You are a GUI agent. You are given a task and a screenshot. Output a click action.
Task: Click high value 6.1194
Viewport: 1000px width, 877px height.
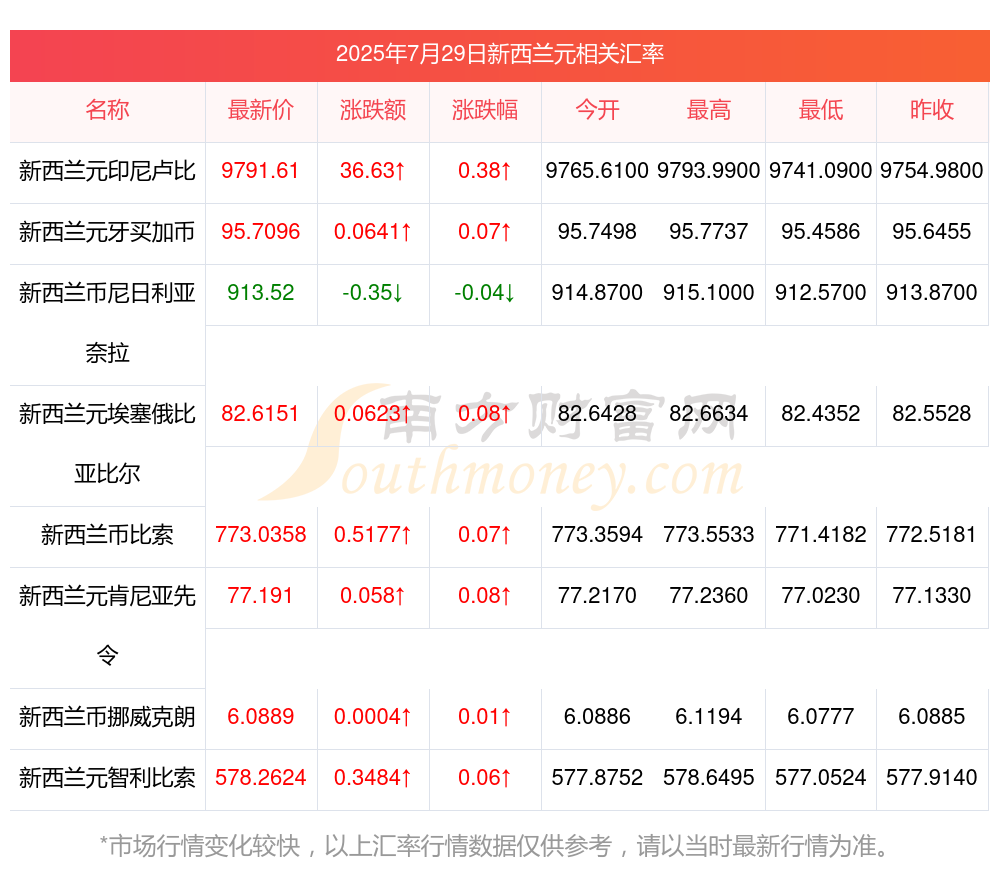709,717
